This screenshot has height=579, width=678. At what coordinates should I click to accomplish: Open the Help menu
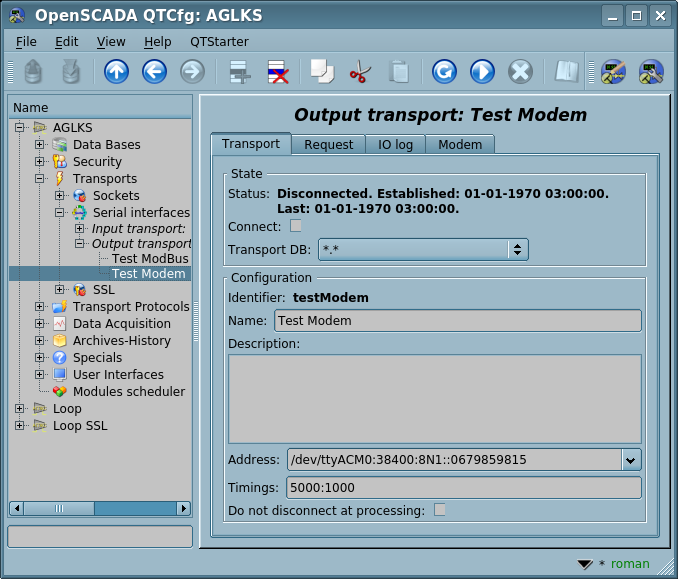pyautogui.click(x=157, y=42)
